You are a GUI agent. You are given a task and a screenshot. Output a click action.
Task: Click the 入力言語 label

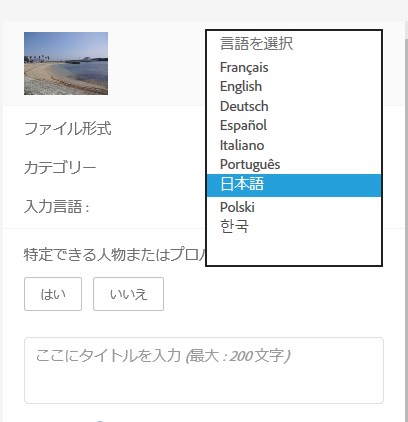pos(57,207)
